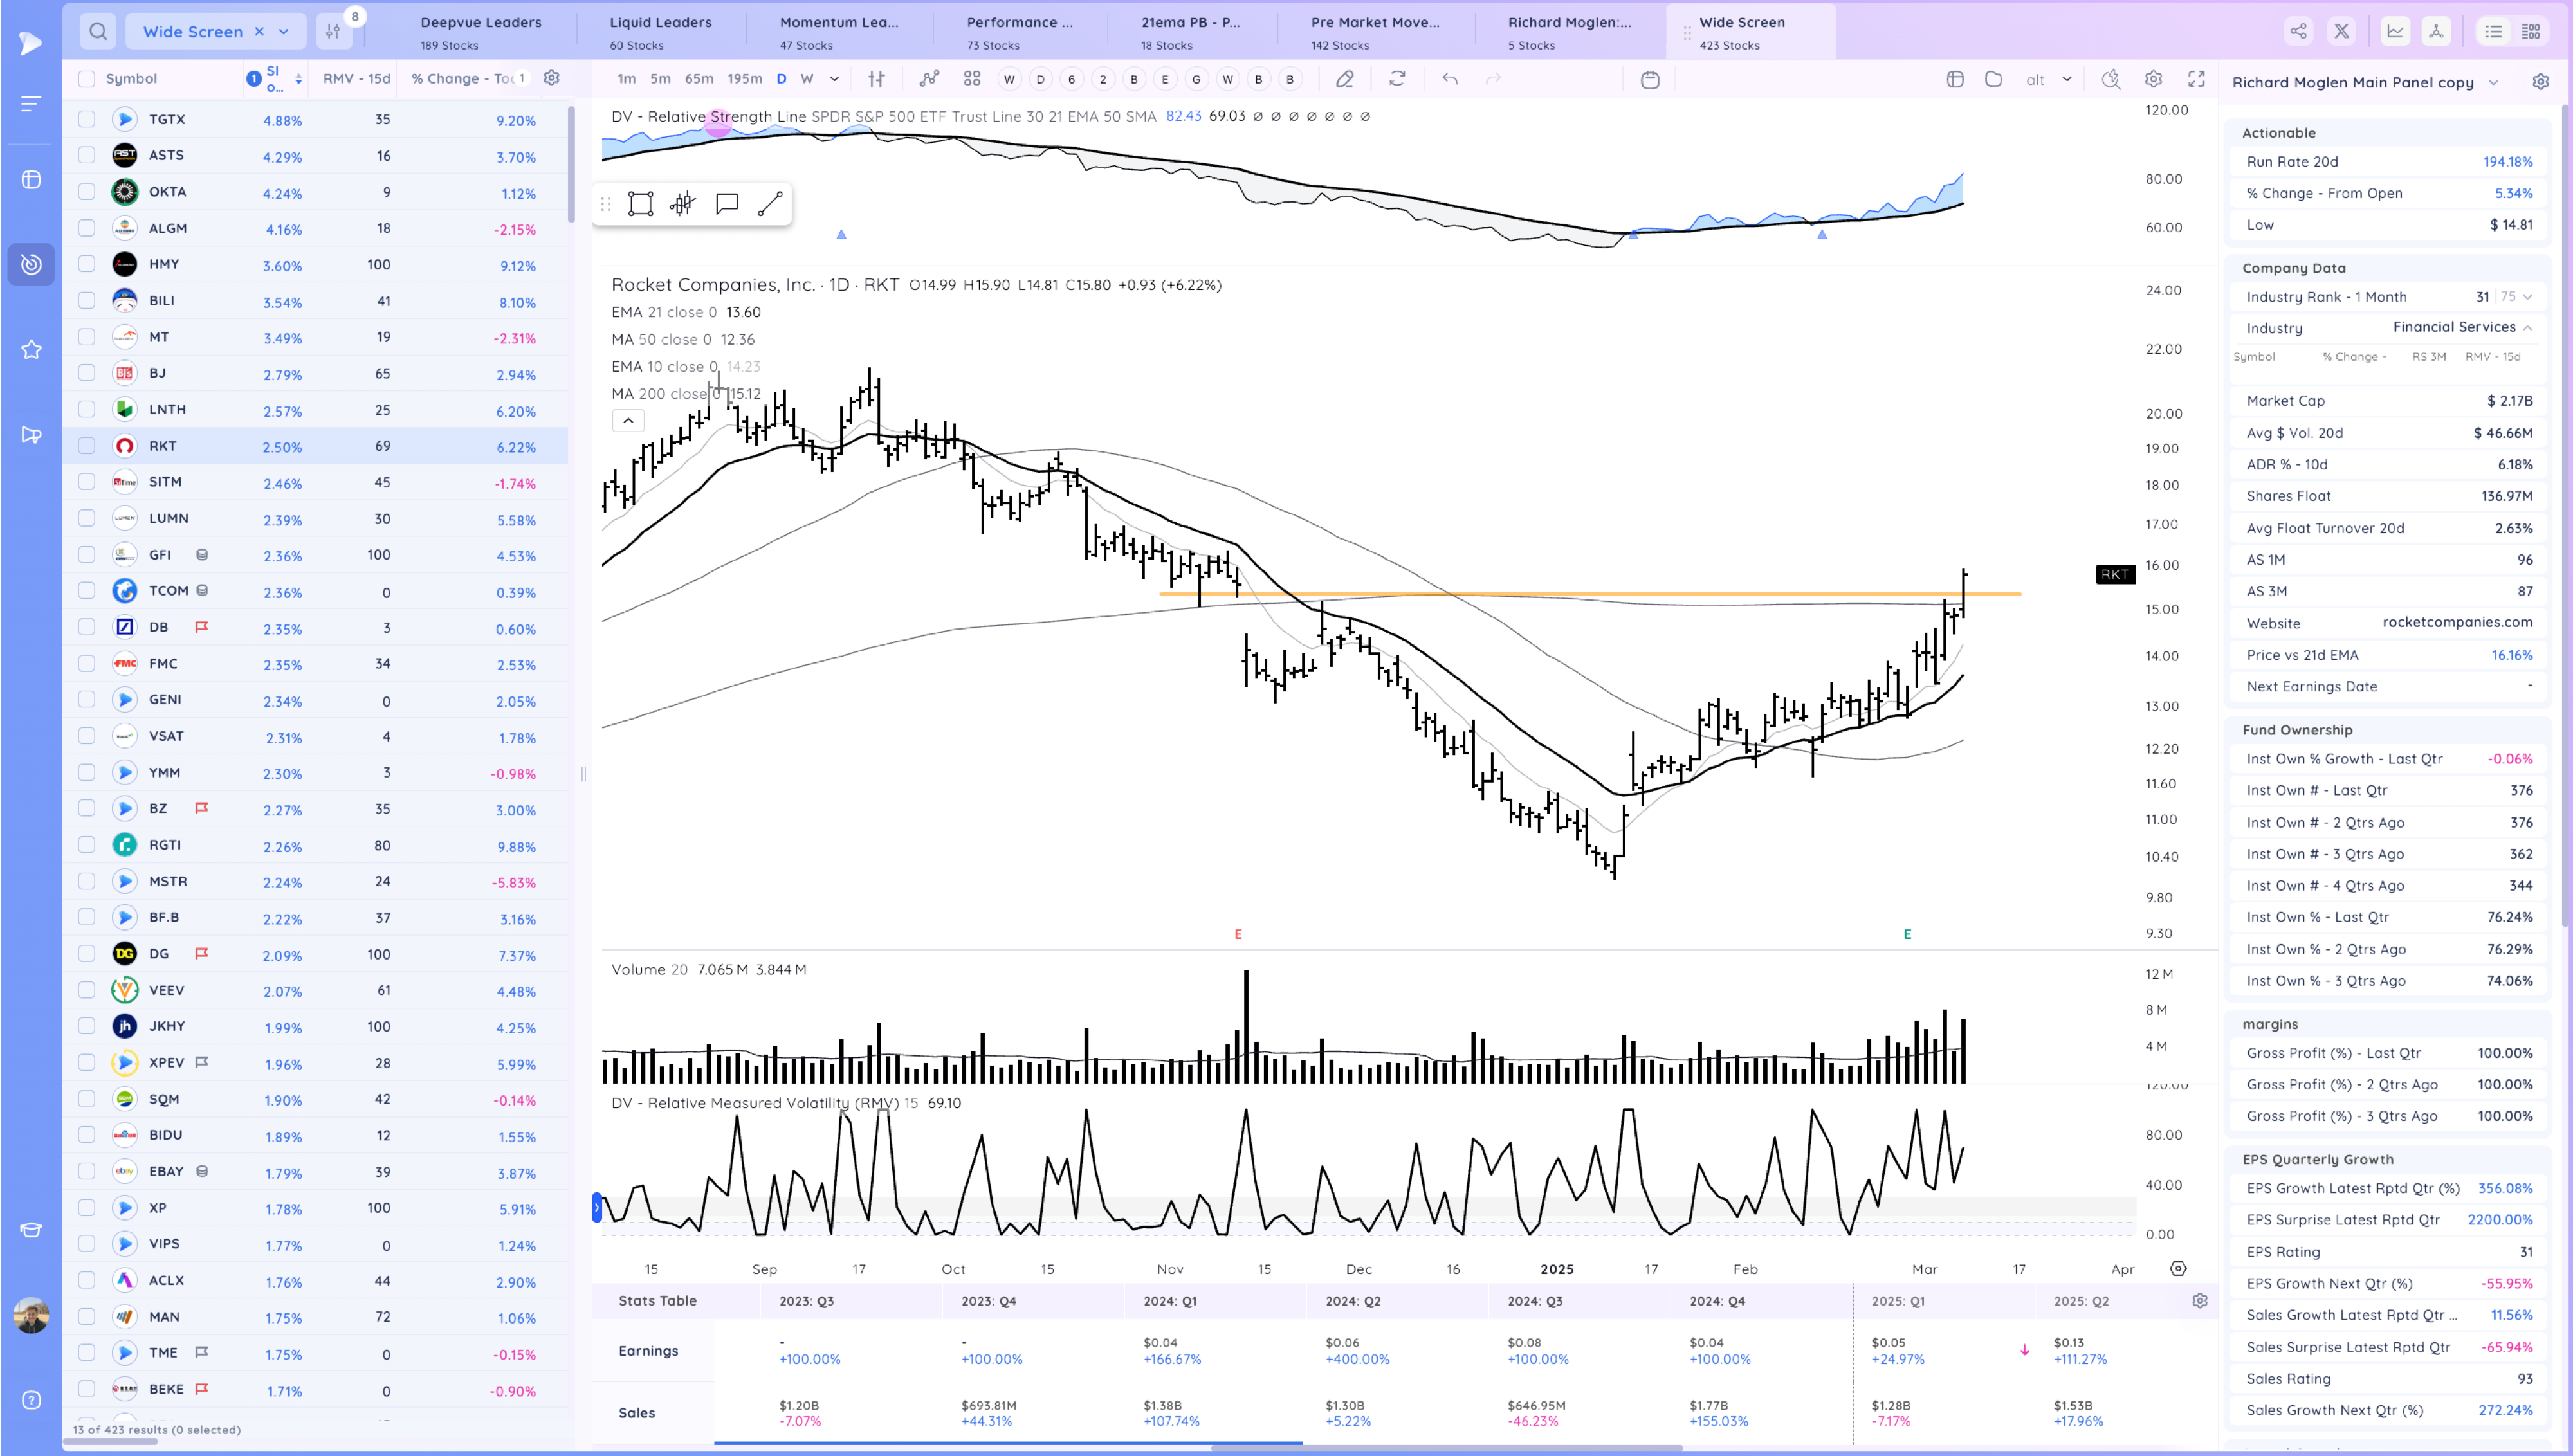2573x1456 pixels.
Task: Open the help question mark icon
Action: click(32, 1400)
